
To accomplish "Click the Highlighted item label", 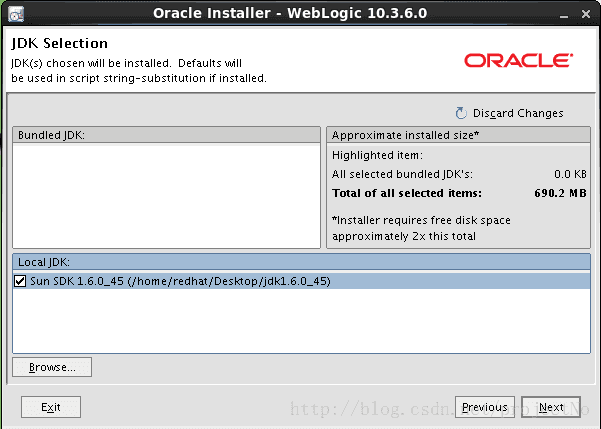I will tap(377, 155).
